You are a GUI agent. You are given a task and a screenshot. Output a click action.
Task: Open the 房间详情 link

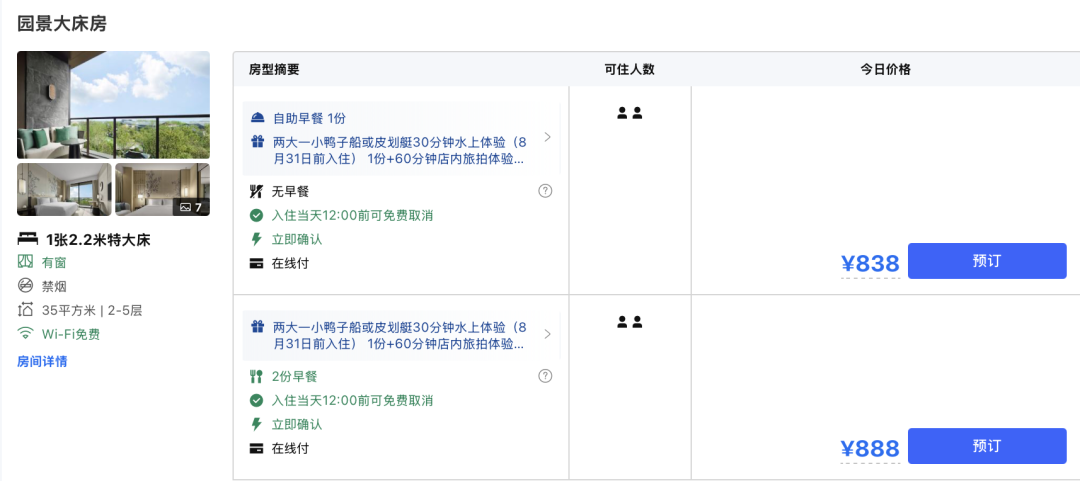click(42, 361)
